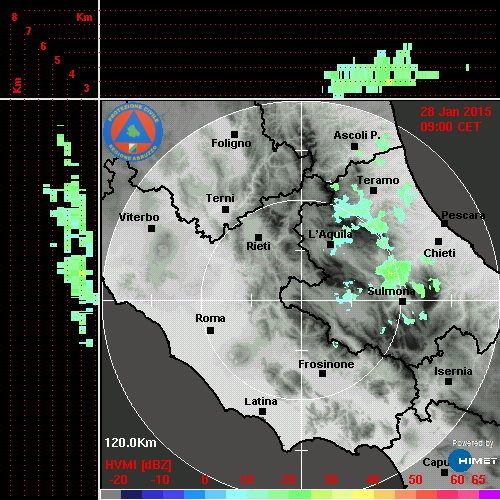Click the Teramo city marker square

373,190
